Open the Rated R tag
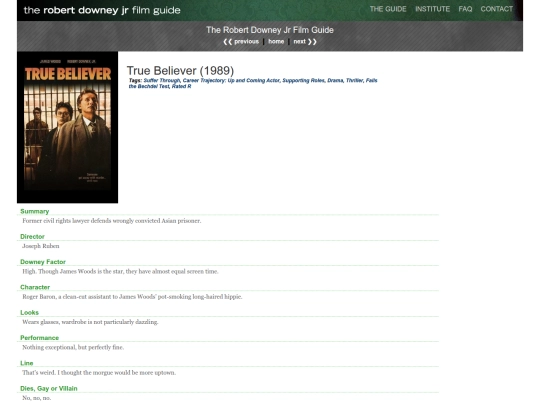The width and height of the screenshot is (540, 405). (x=181, y=86)
